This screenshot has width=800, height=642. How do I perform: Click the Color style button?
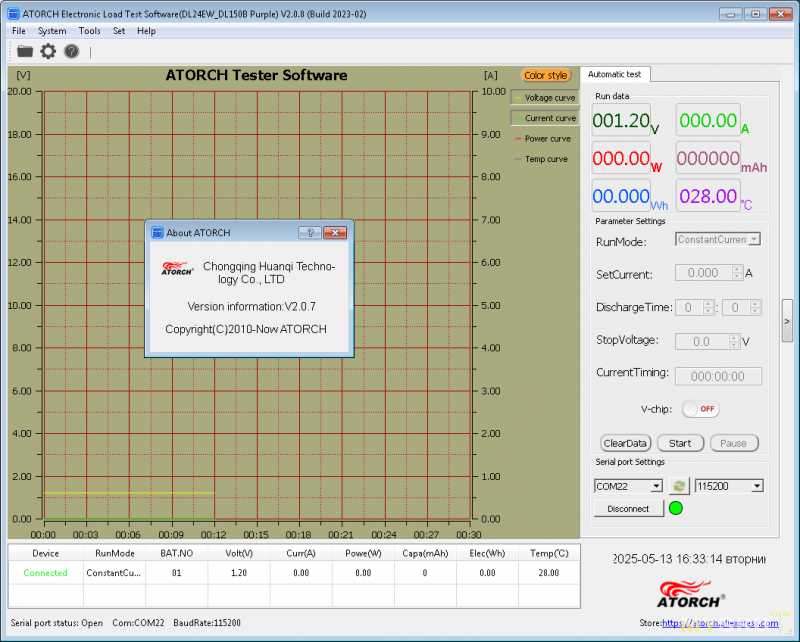click(x=545, y=75)
